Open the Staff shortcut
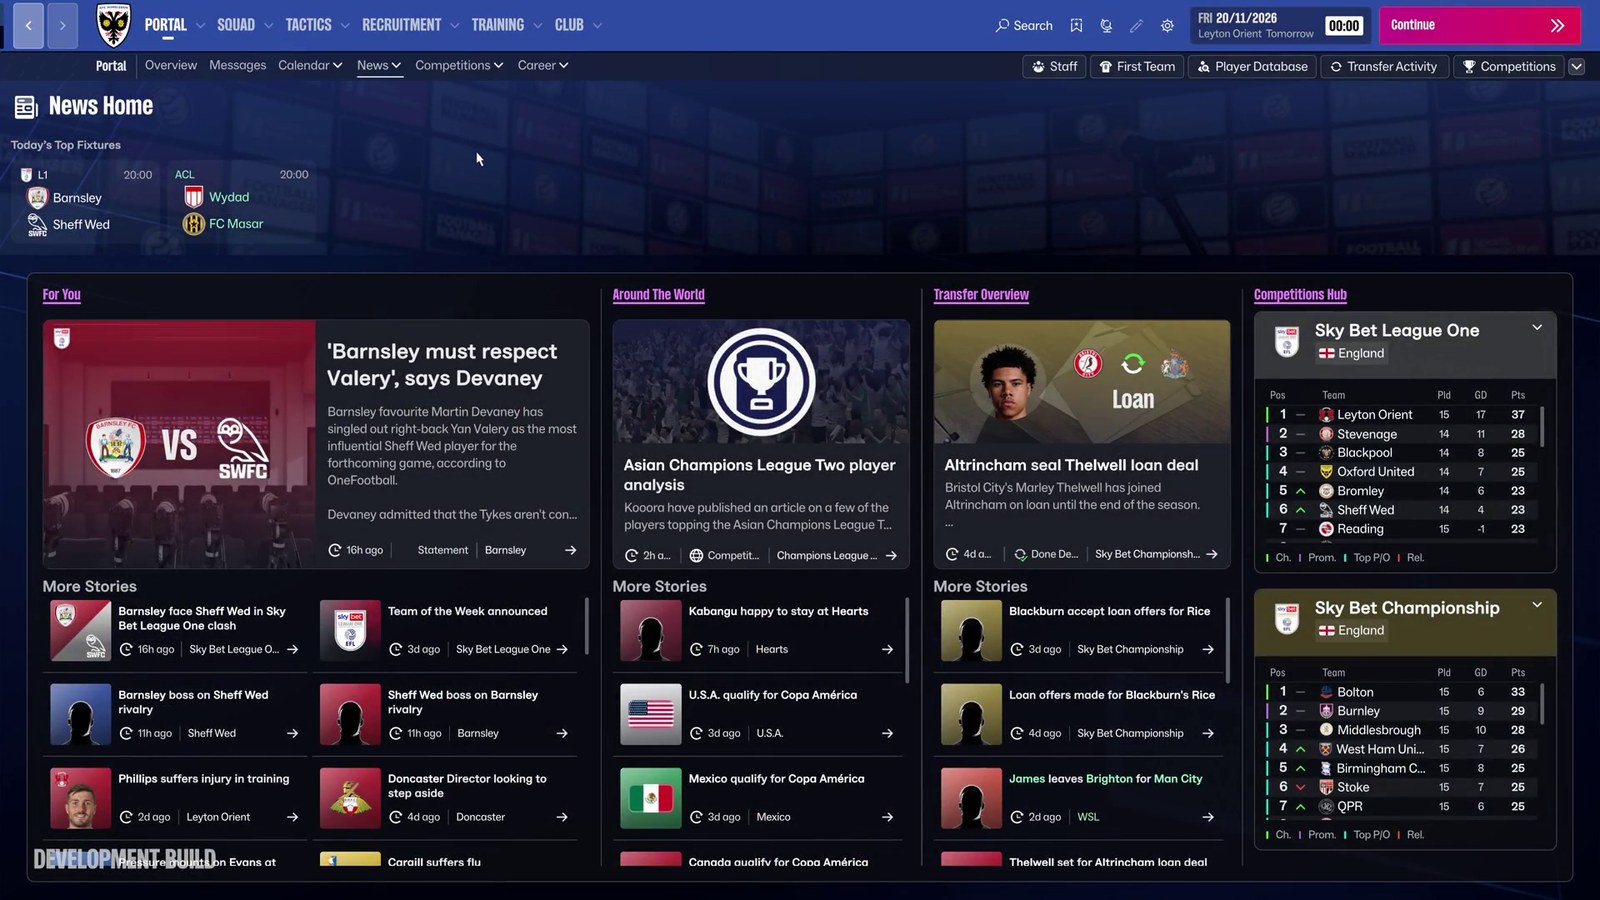 [x=1054, y=66]
